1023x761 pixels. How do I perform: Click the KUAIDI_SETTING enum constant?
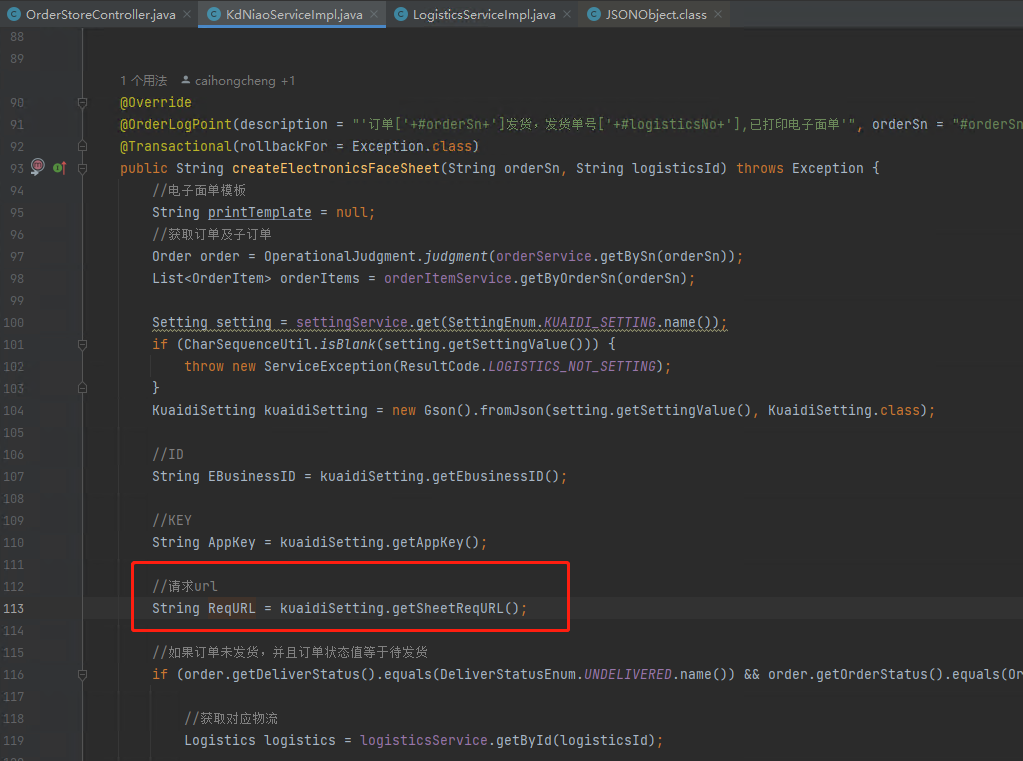[600, 322]
